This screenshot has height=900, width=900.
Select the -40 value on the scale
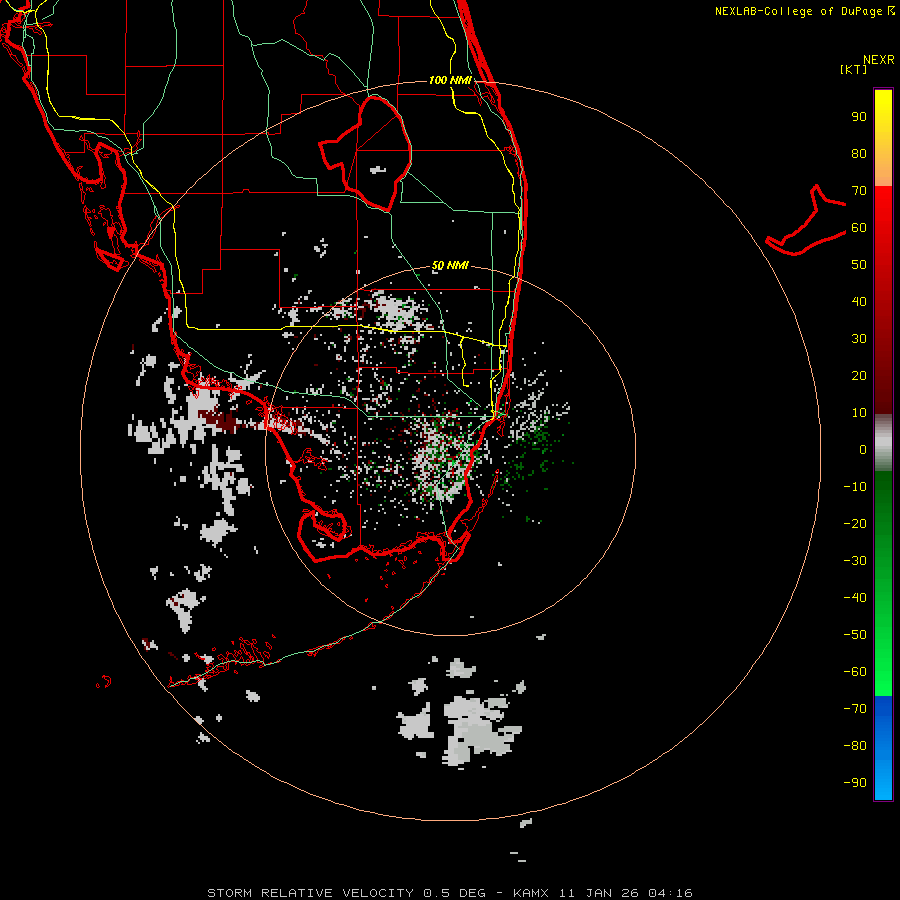(x=855, y=598)
